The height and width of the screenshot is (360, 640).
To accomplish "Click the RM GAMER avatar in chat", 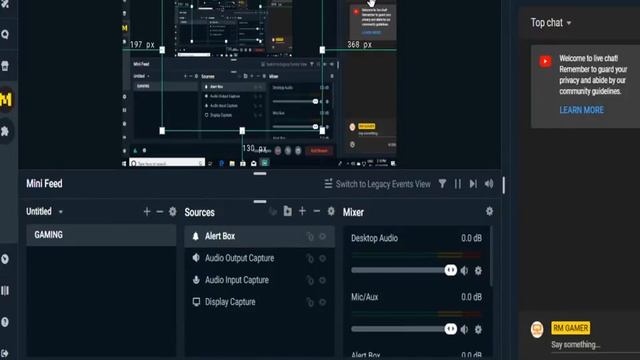I will [537, 329].
